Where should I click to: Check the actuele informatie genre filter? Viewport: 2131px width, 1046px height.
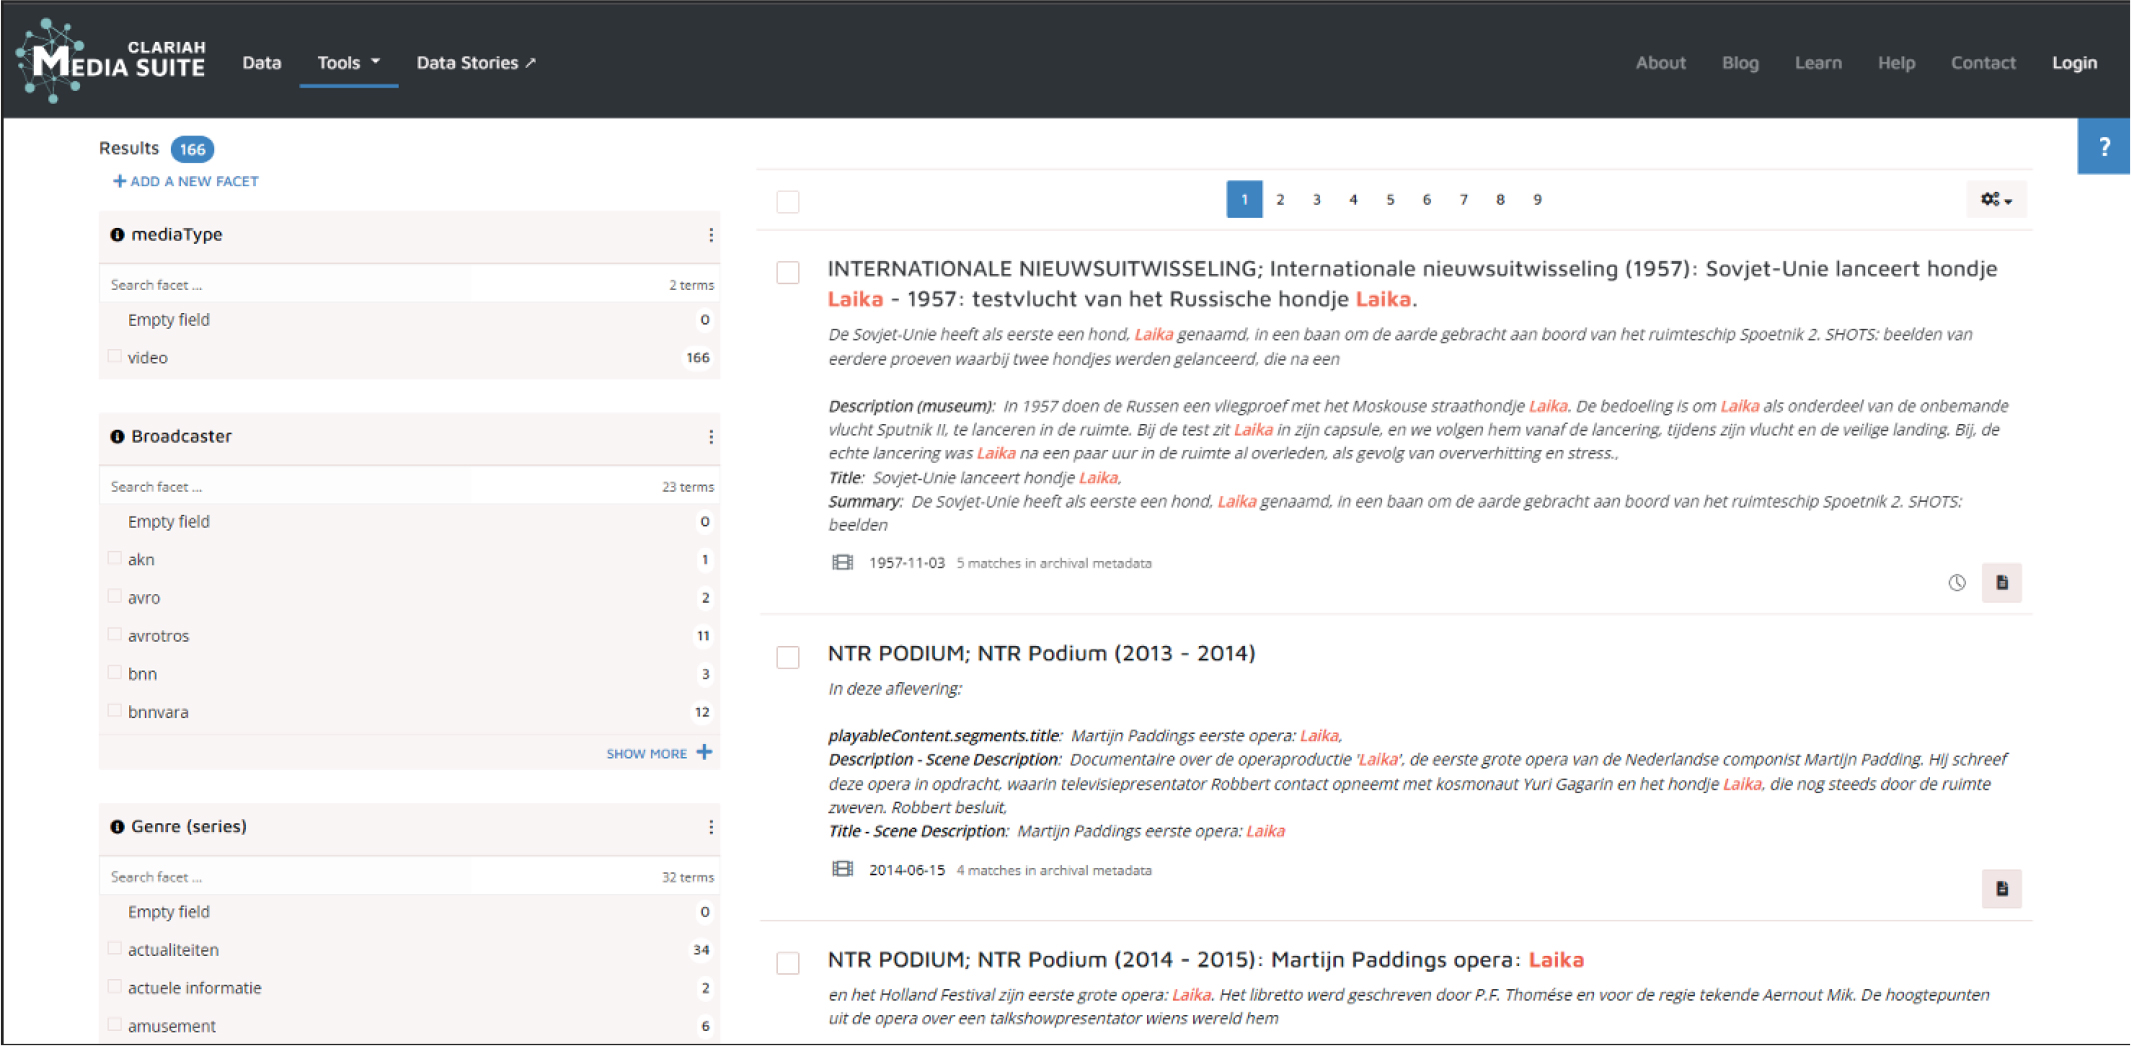(x=115, y=986)
